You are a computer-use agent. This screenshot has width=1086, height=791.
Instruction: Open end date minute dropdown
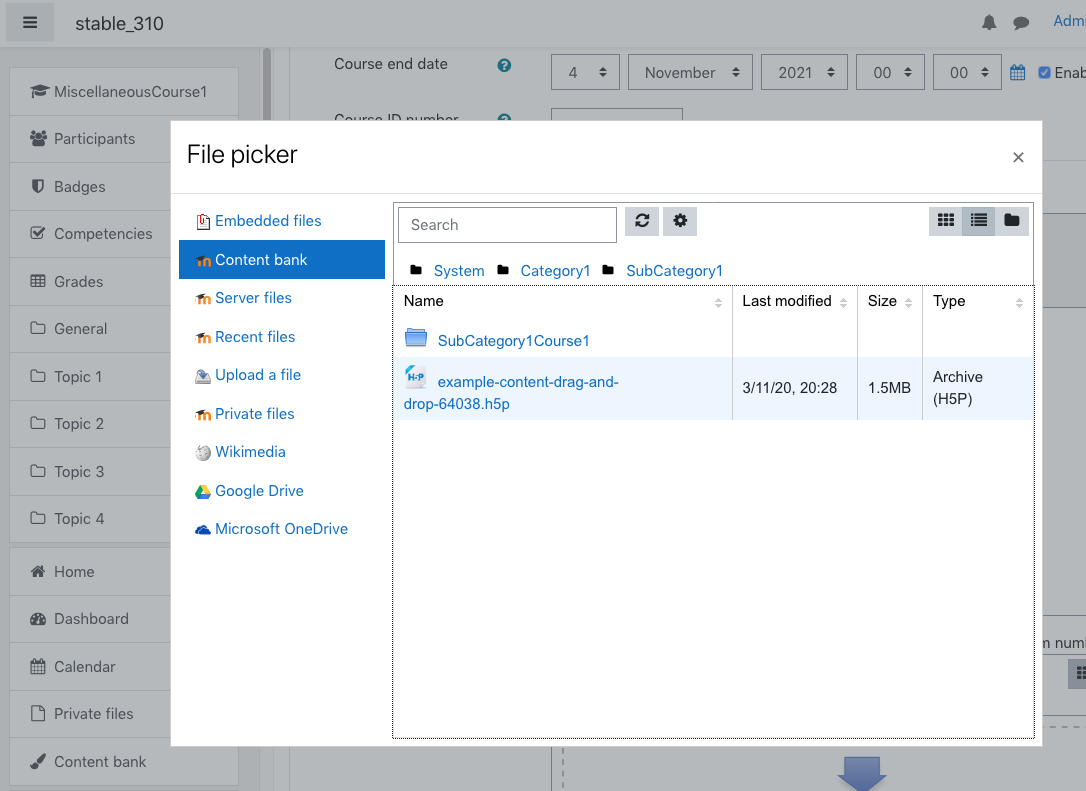point(967,72)
